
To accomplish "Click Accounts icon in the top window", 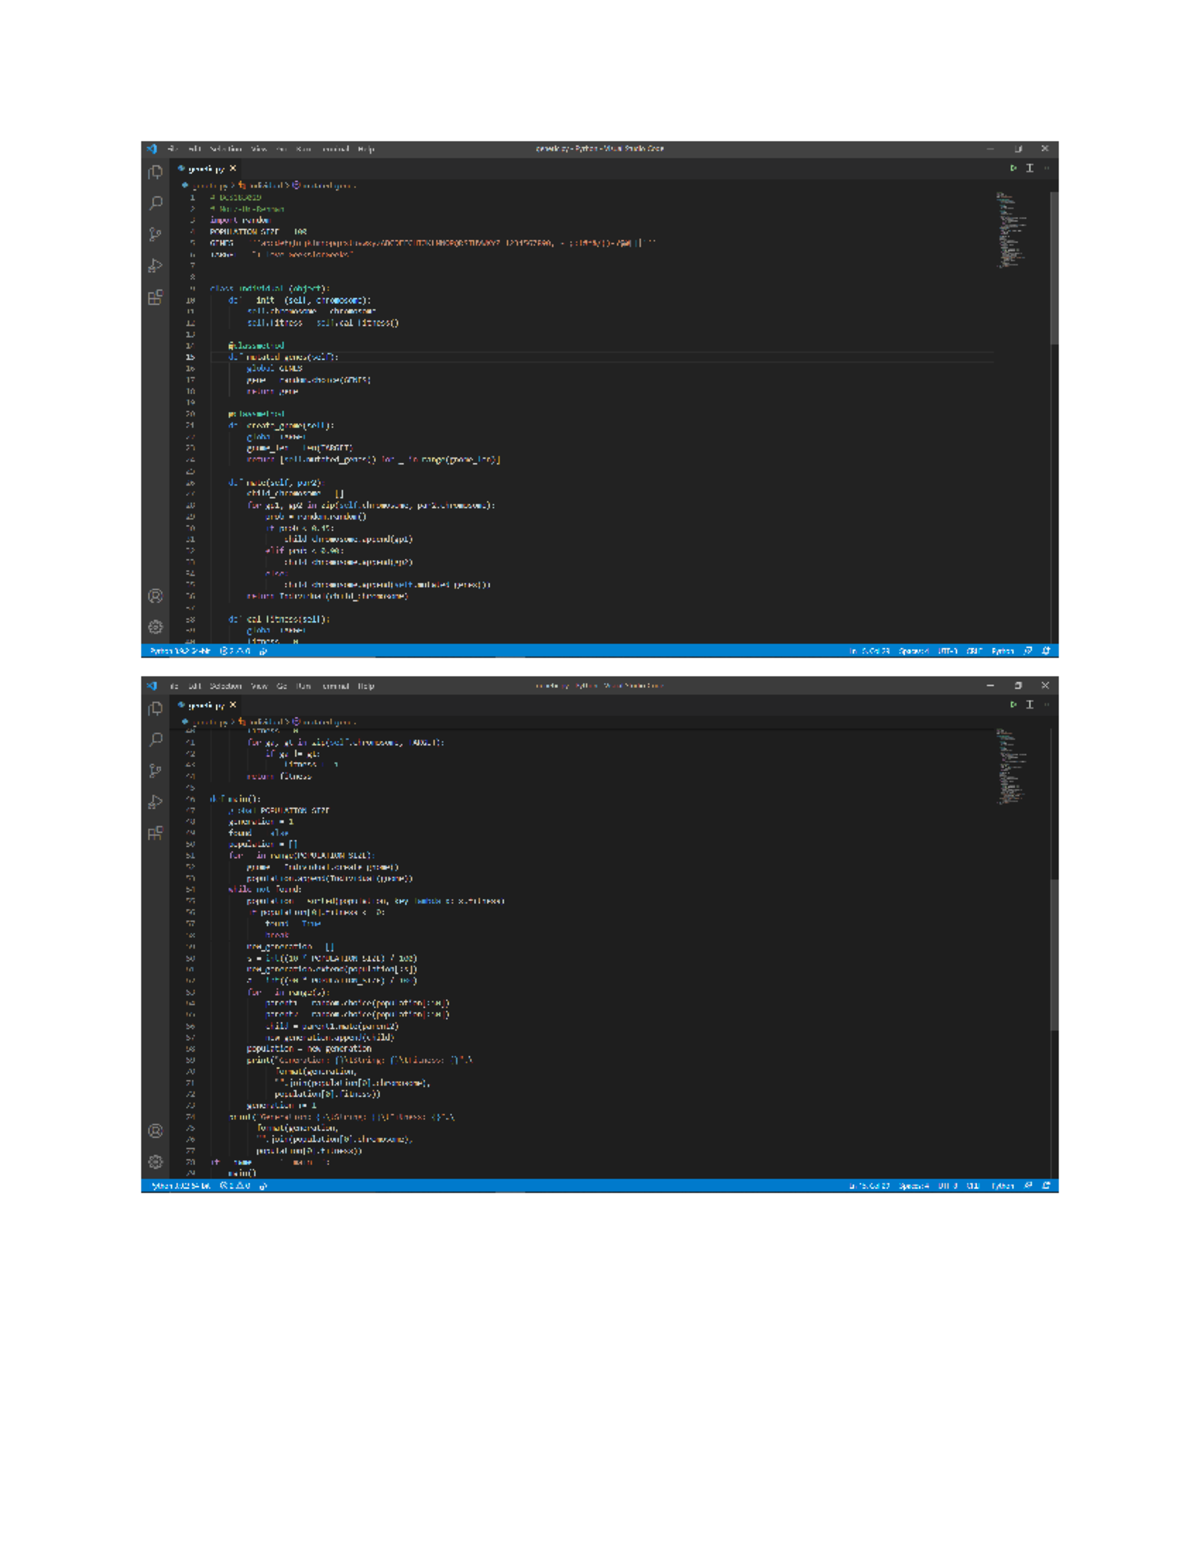I will pyautogui.click(x=155, y=596).
